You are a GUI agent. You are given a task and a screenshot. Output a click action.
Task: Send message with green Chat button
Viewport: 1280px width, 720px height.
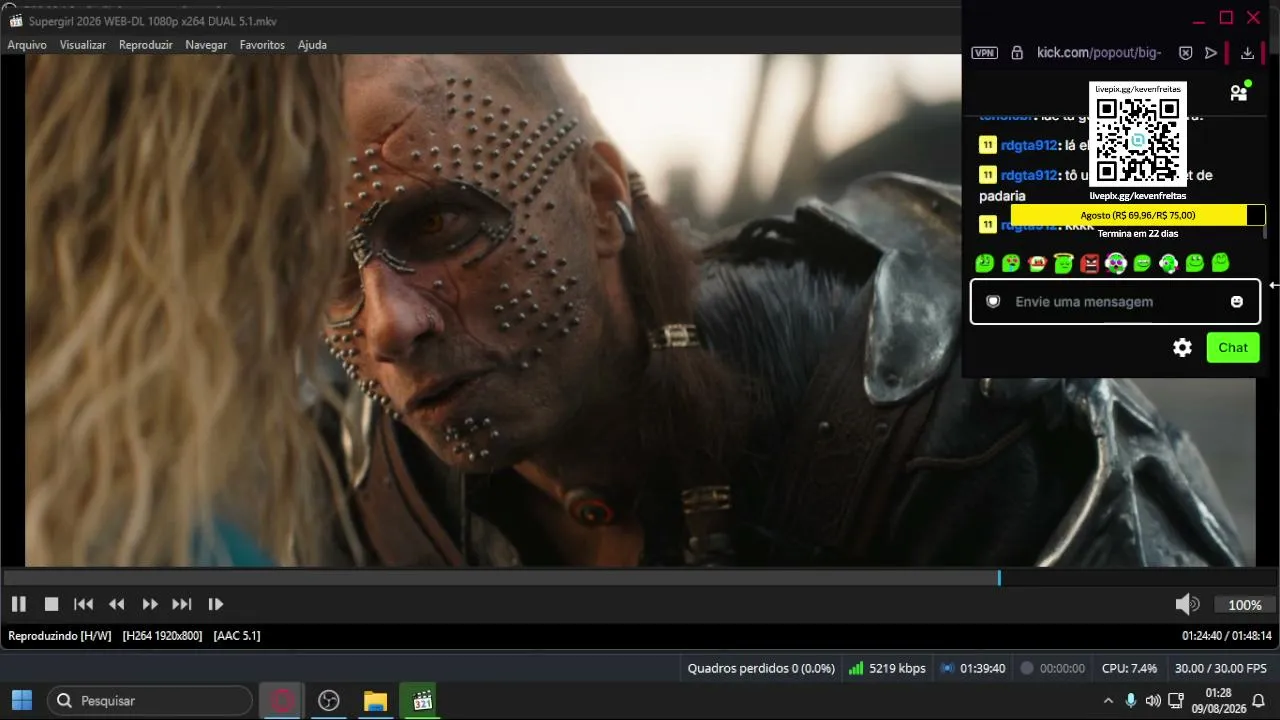(1233, 348)
